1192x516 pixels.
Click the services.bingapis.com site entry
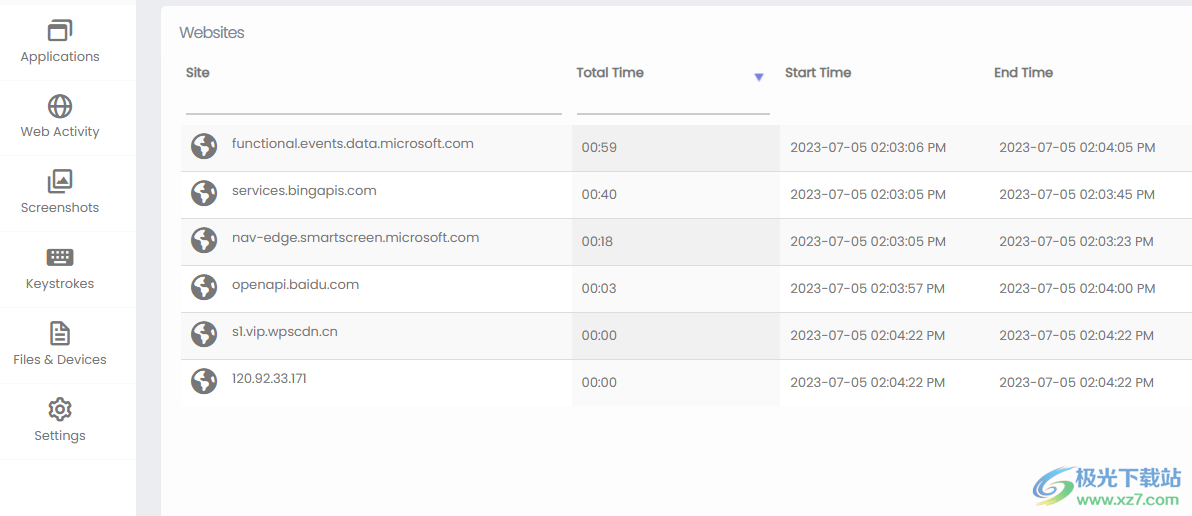coord(304,191)
